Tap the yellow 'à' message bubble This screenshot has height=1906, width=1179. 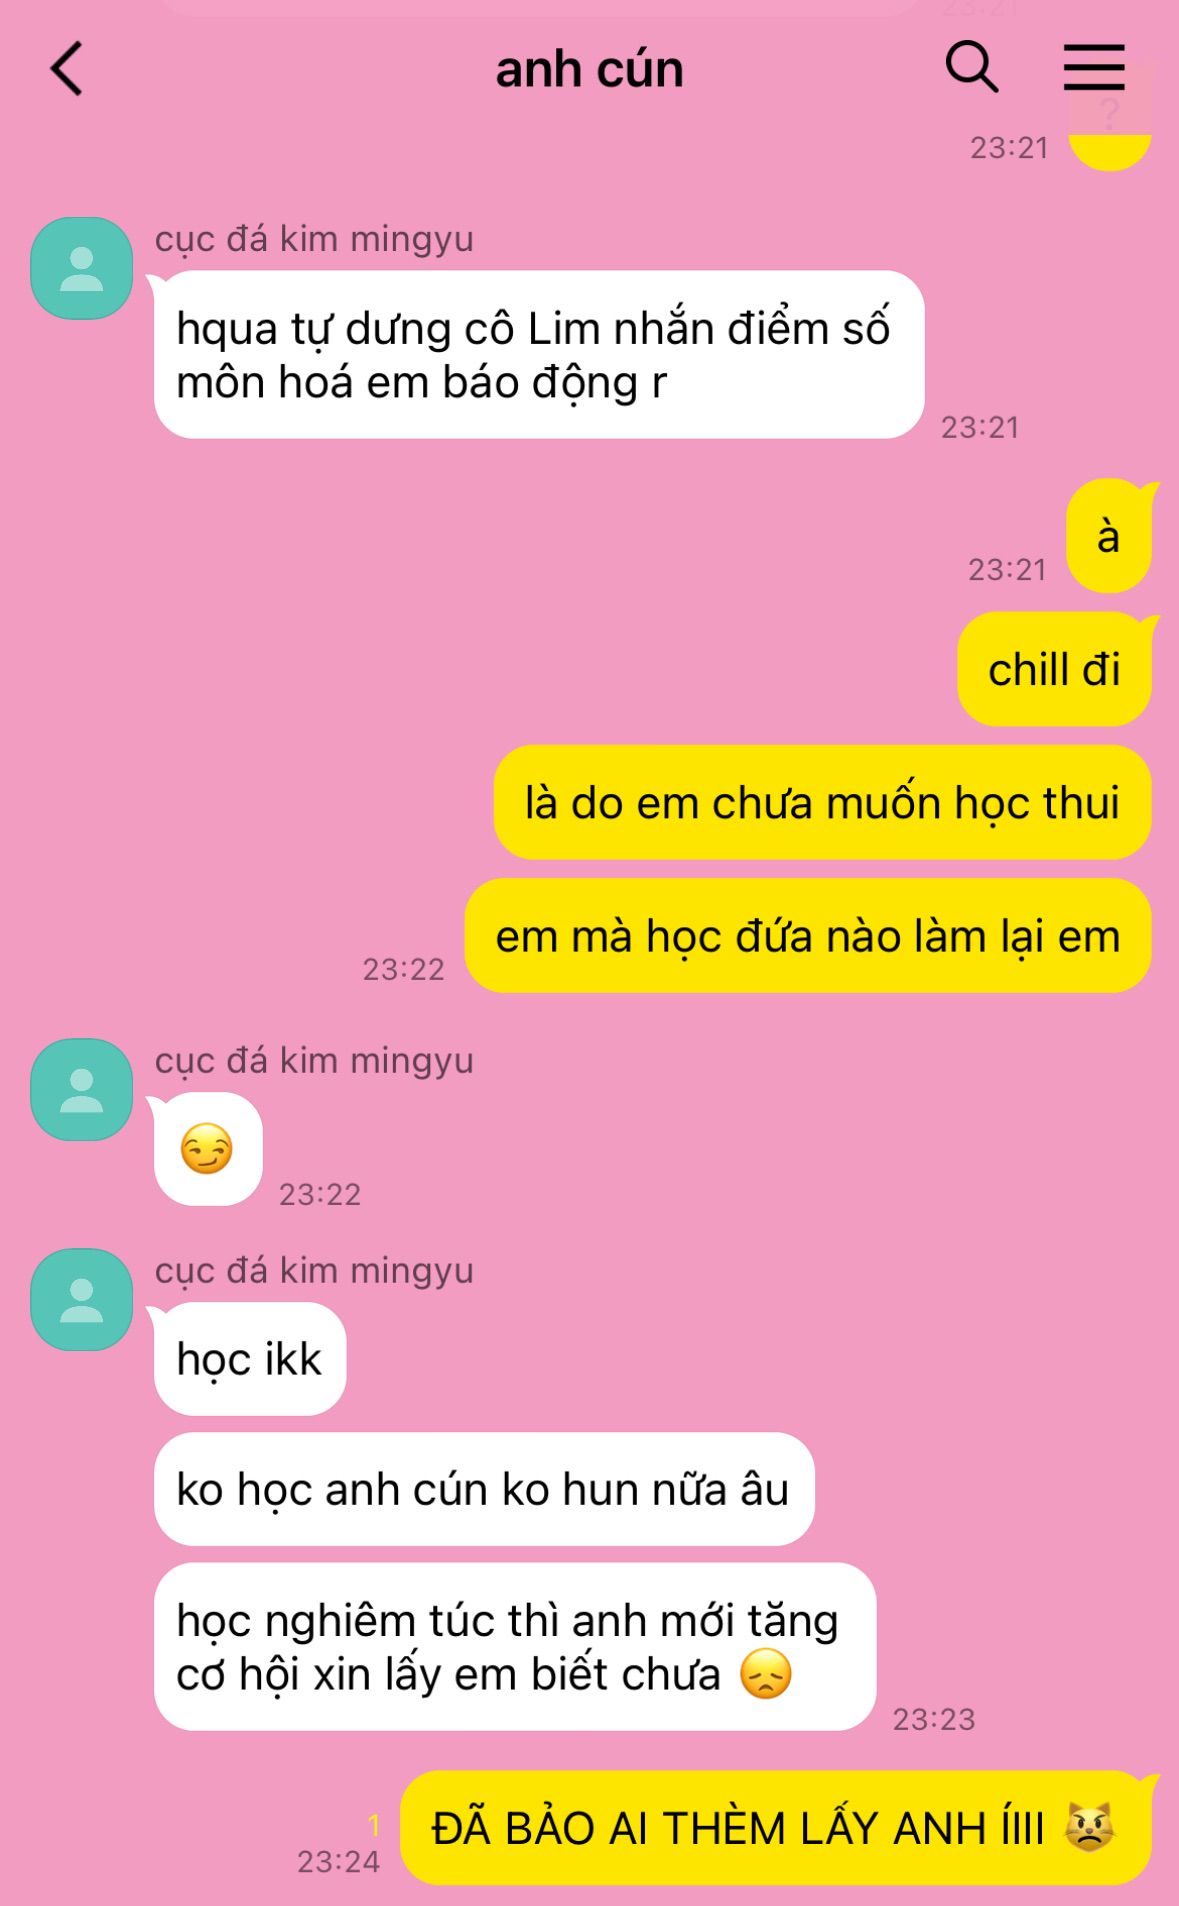pyautogui.click(x=1109, y=536)
